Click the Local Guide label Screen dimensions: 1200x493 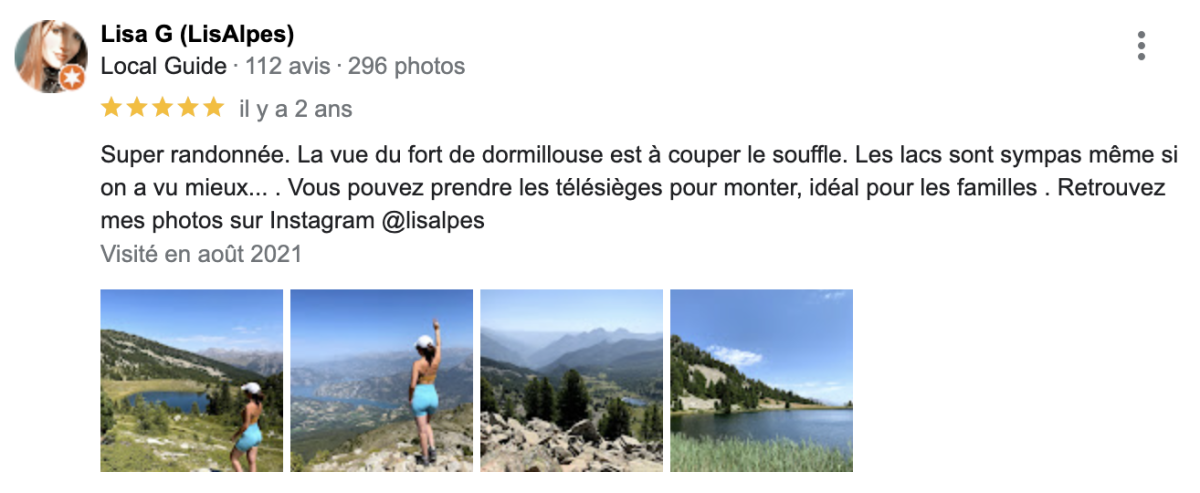pyautogui.click(x=164, y=67)
